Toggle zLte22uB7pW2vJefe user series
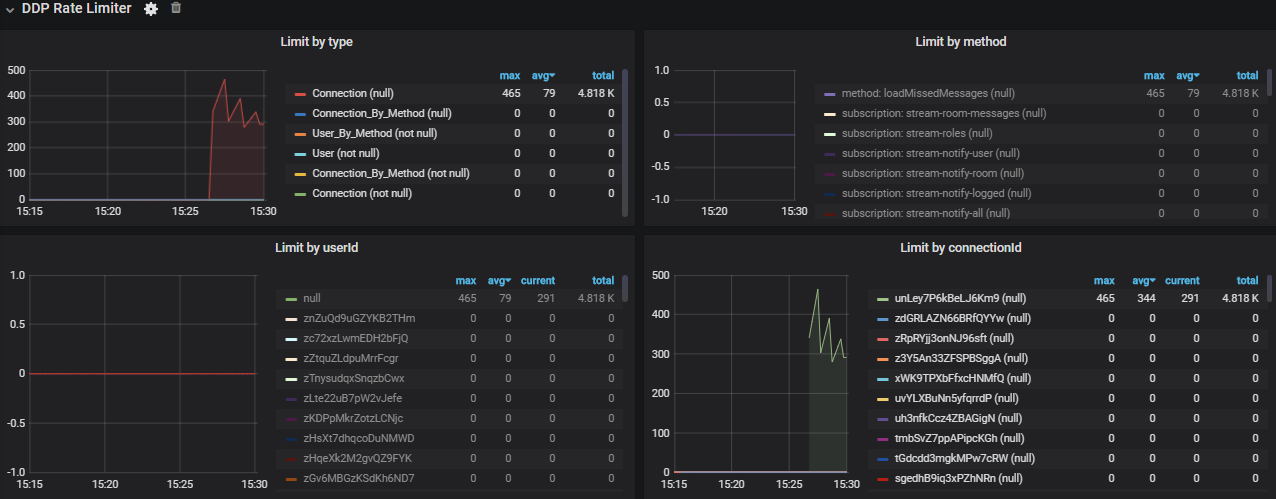 [x=352, y=398]
